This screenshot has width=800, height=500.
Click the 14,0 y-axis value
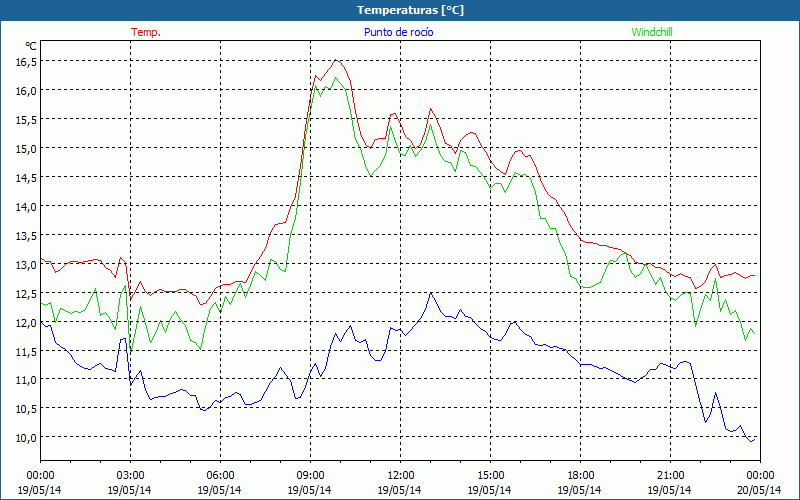[x=27, y=207]
